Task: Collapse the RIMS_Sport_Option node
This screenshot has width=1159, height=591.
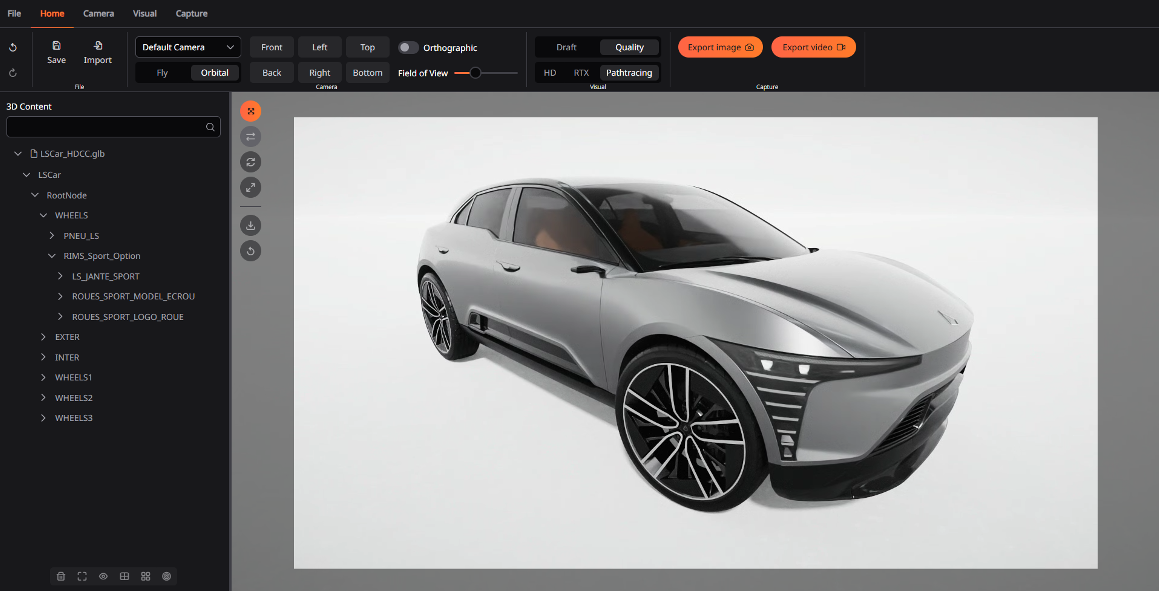Action: [52, 256]
